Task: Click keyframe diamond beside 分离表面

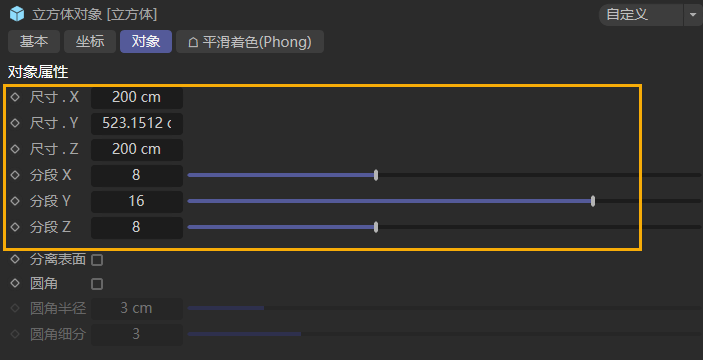Action: pos(15,259)
